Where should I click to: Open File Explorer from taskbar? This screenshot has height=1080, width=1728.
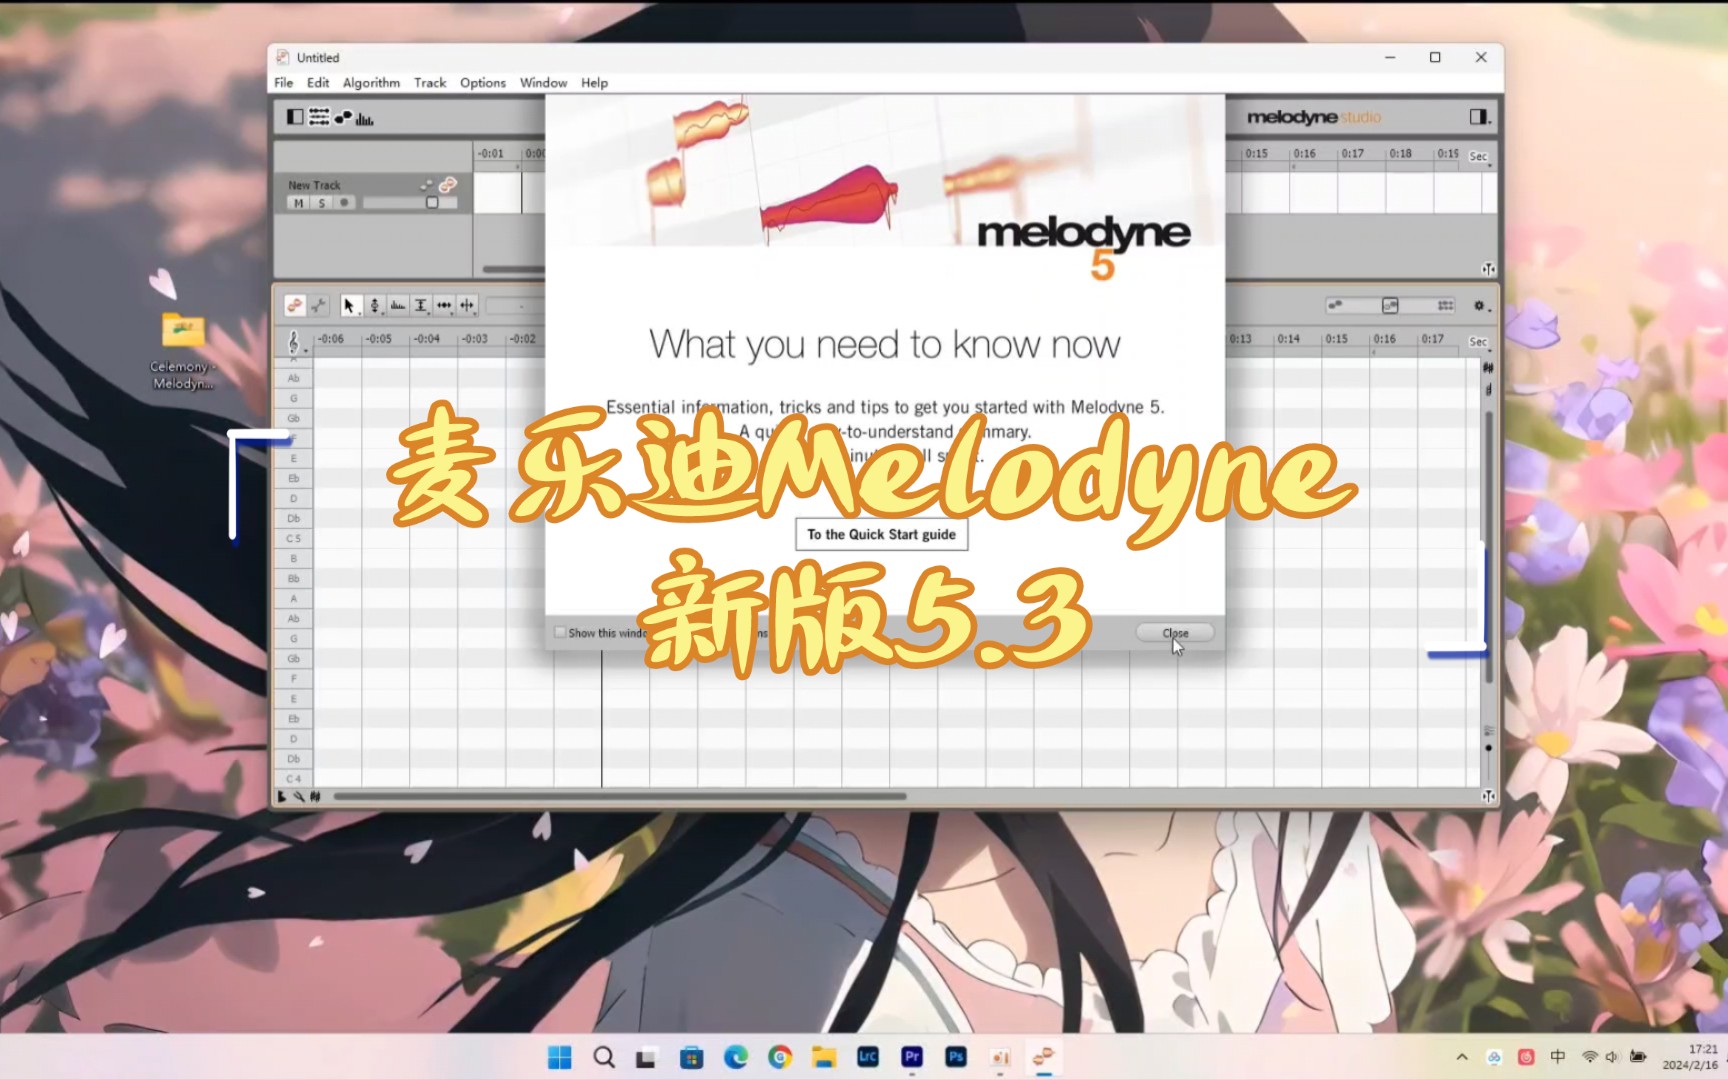tap(824, 1057)
